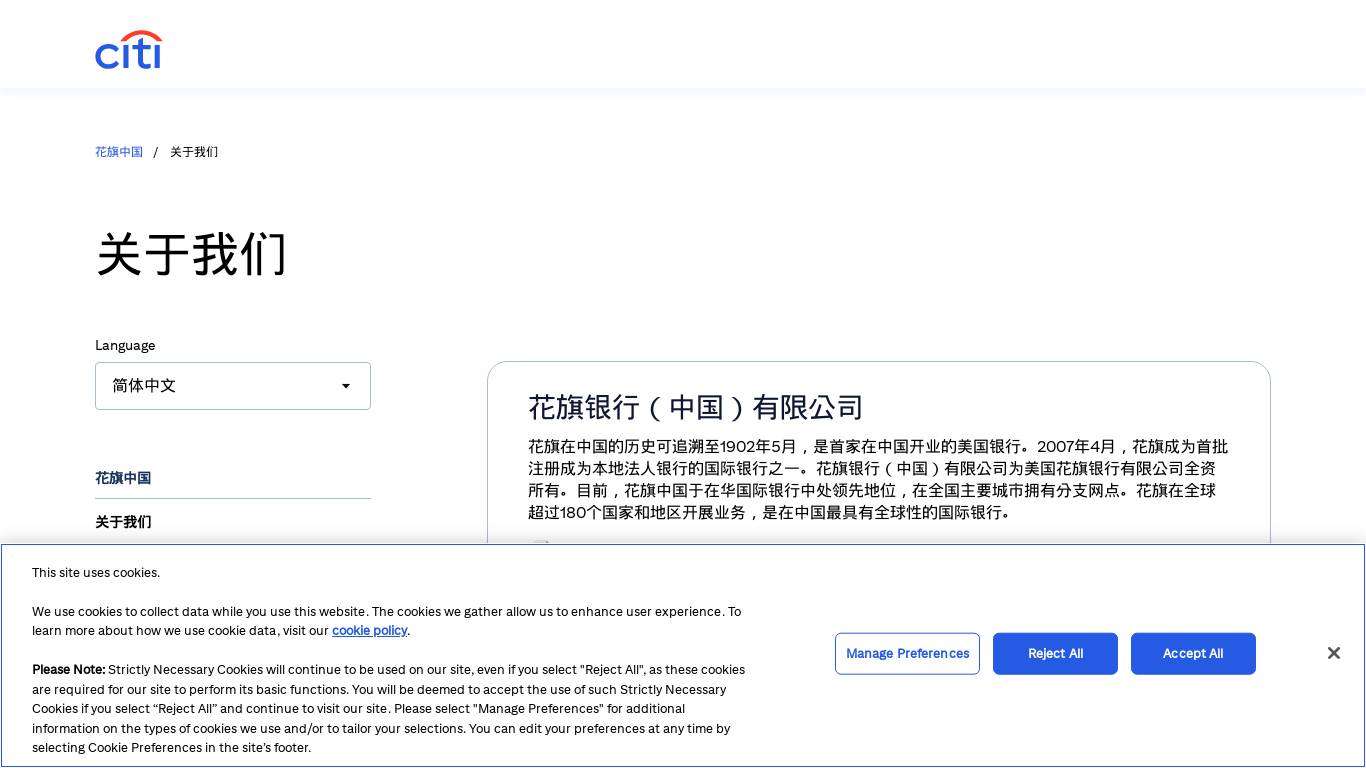This screenshot has height=768, width=1366.
Task: Select 花旗中国 in the left sidebar
Action: tap(123, 478)
